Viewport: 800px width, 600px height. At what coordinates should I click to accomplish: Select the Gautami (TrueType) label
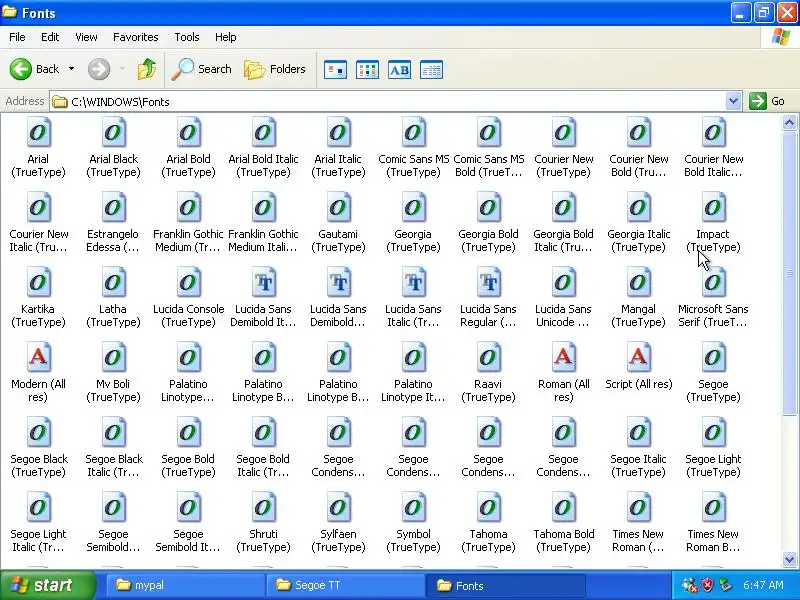pyautogui.click(x=338, y=240)
